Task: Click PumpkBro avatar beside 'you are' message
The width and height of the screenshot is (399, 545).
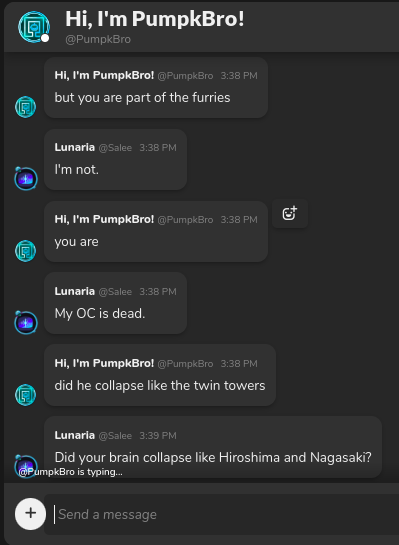Action: tap(25, 251)
